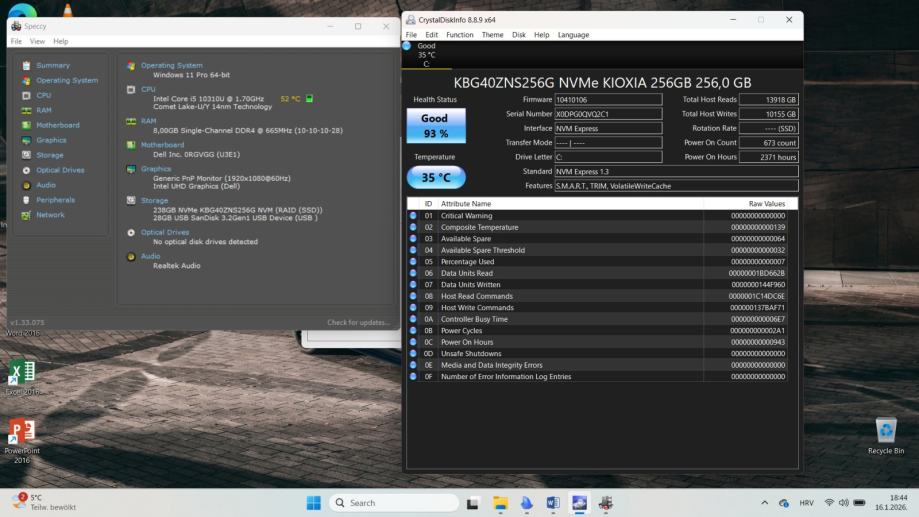Image resolution: width=919 pixels, height=517 pixels.
Task: Click the Motherboard heading link in summary pane
Action: pyautogui.click(x=162, y=145)
